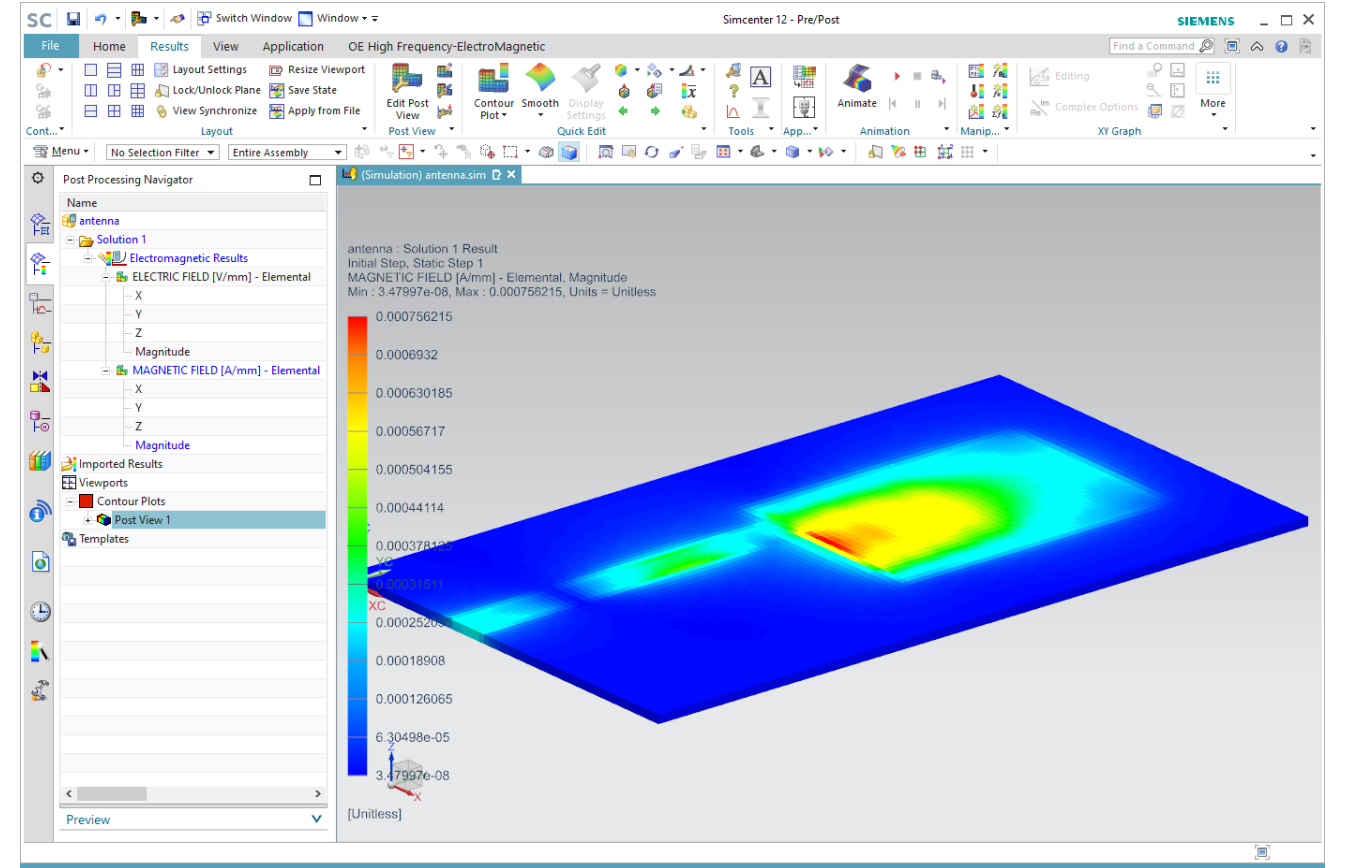Toggle View Synchronize option
Image resolution: width=1351 pixels, height=868 pixels.
point(206,111)
